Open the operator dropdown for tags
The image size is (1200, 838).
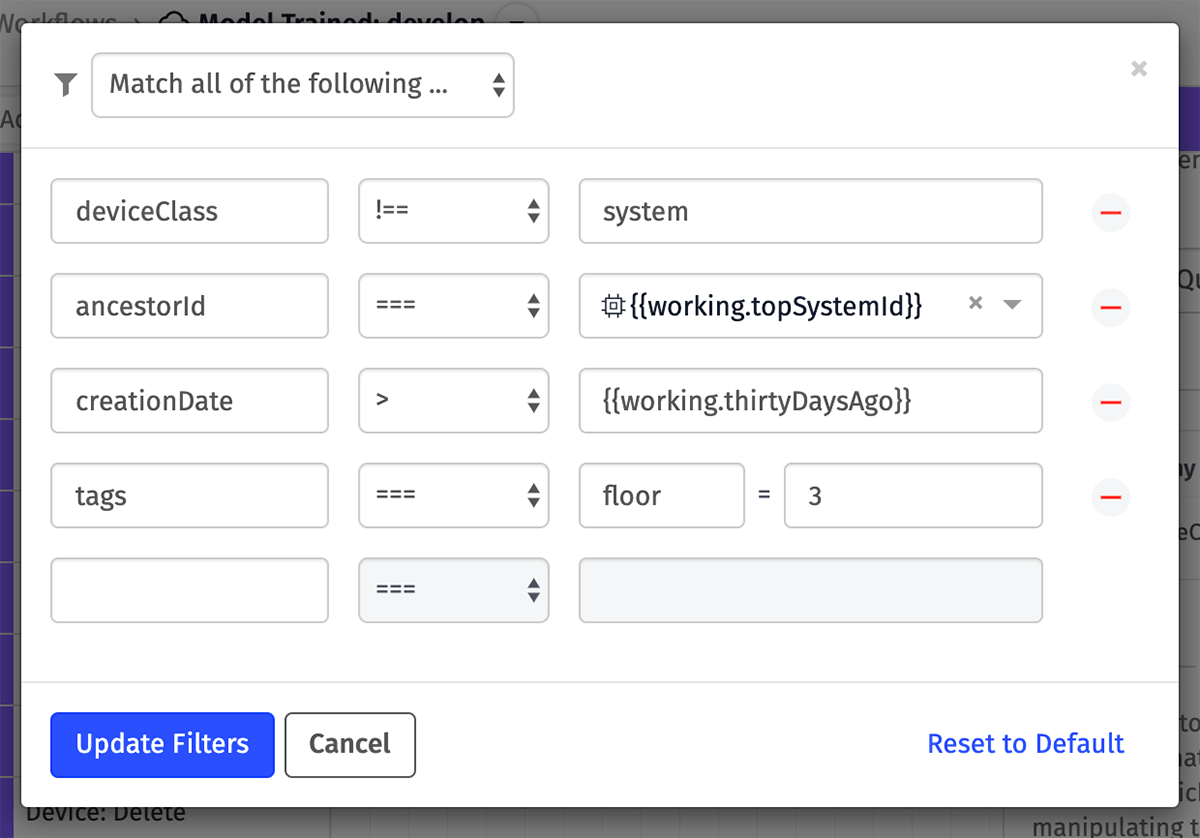click(454, 495)
